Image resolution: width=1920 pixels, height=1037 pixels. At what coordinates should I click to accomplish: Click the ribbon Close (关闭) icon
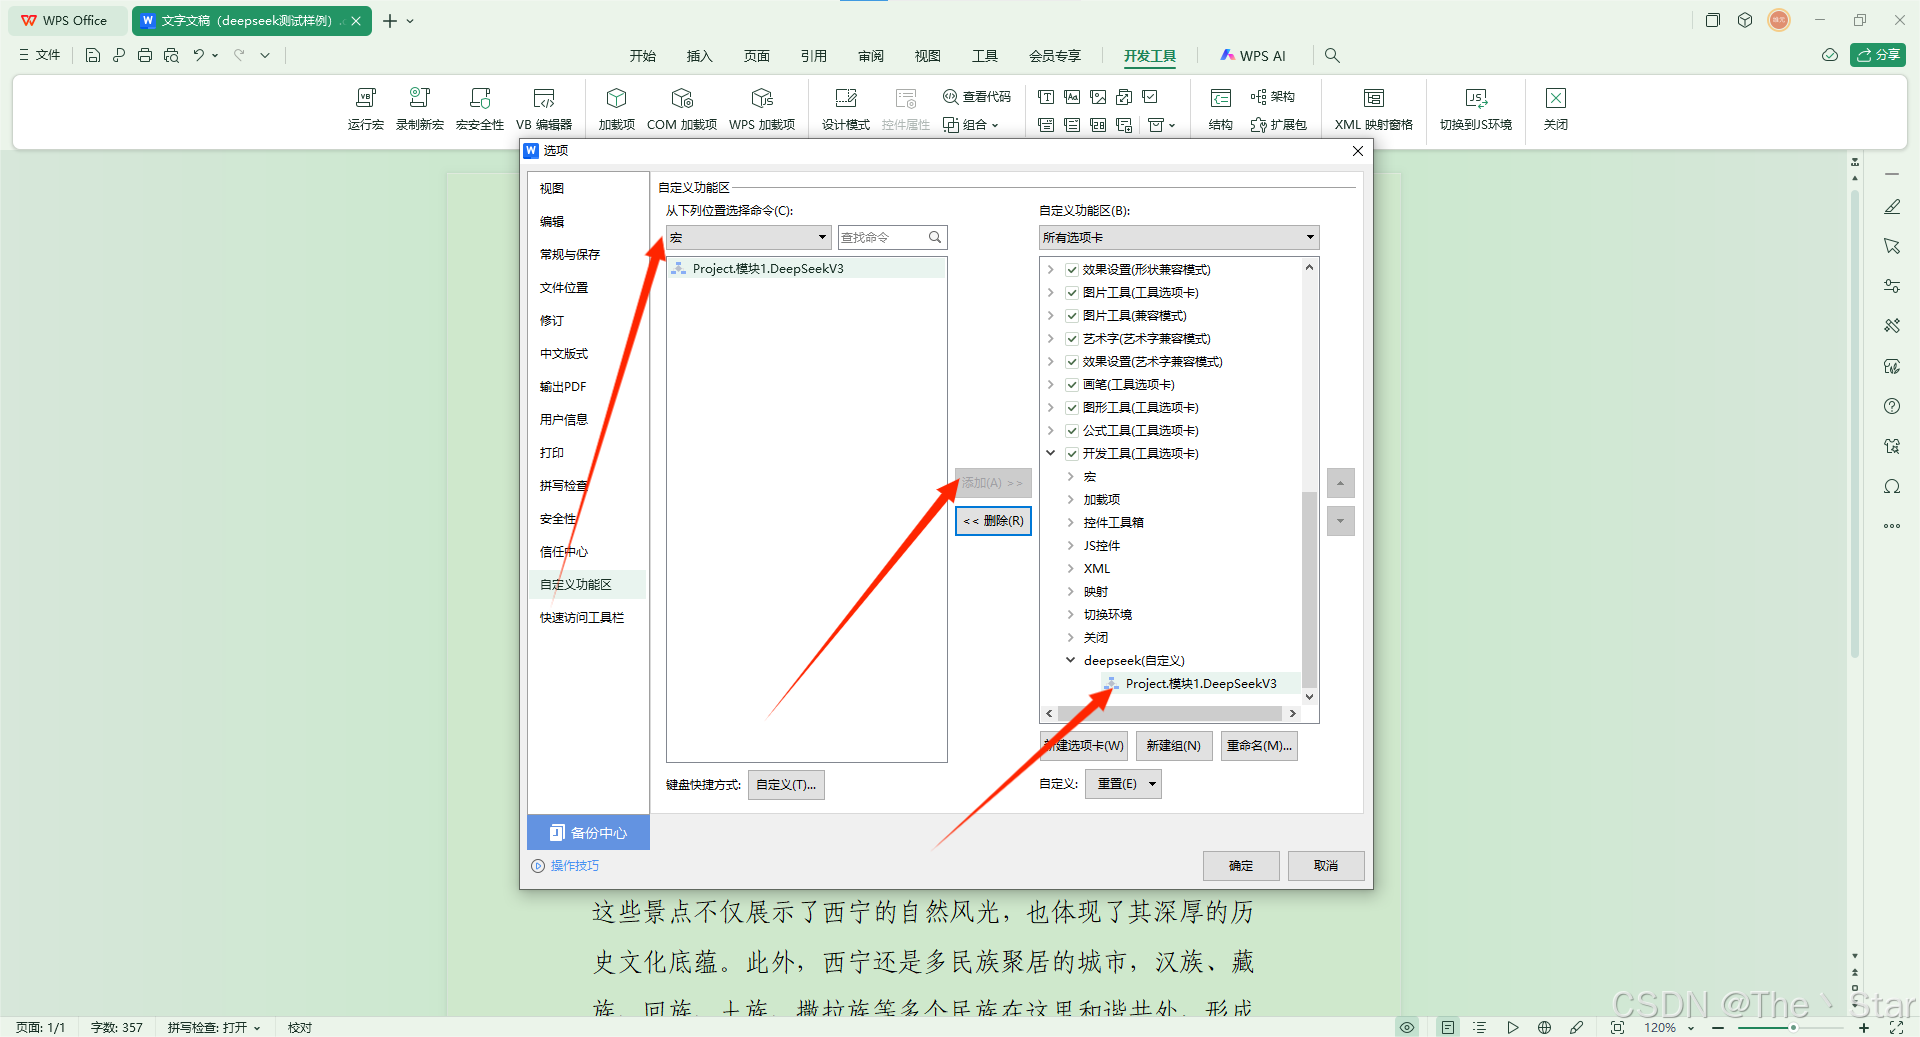[x=1555, y=109]
